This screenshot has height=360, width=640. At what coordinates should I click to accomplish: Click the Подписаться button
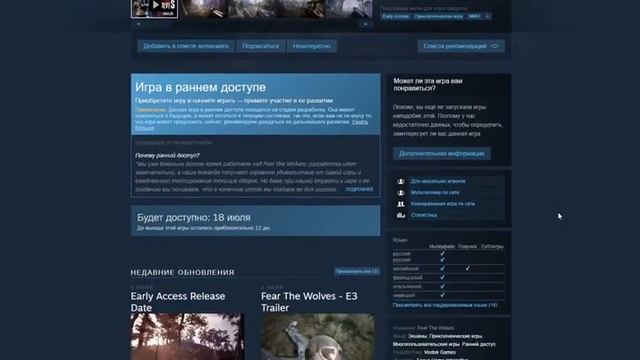coord(261,46)
